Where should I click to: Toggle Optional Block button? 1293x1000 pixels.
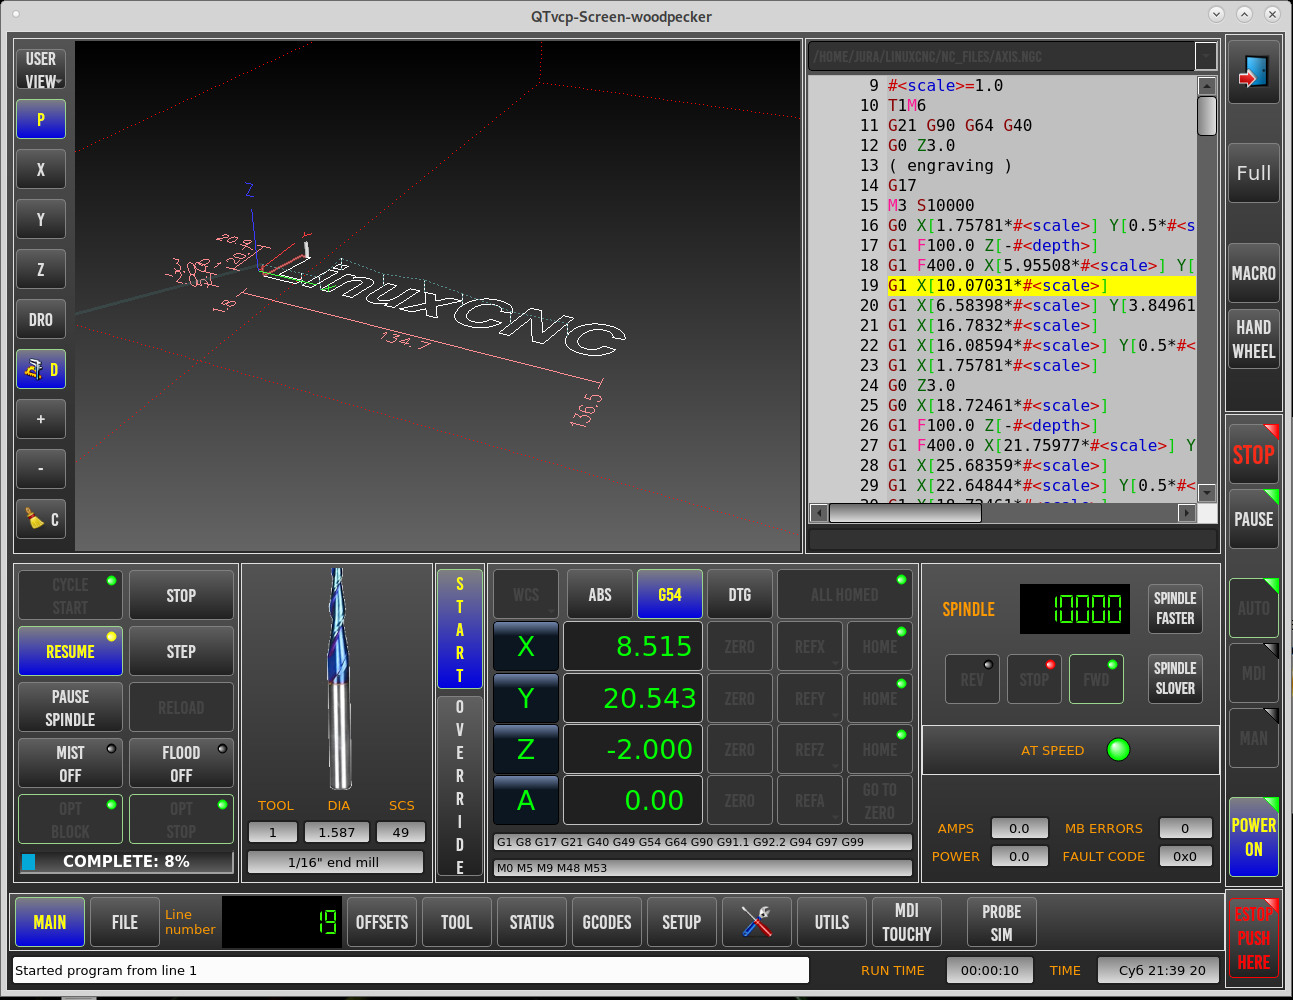coord(70,819)
